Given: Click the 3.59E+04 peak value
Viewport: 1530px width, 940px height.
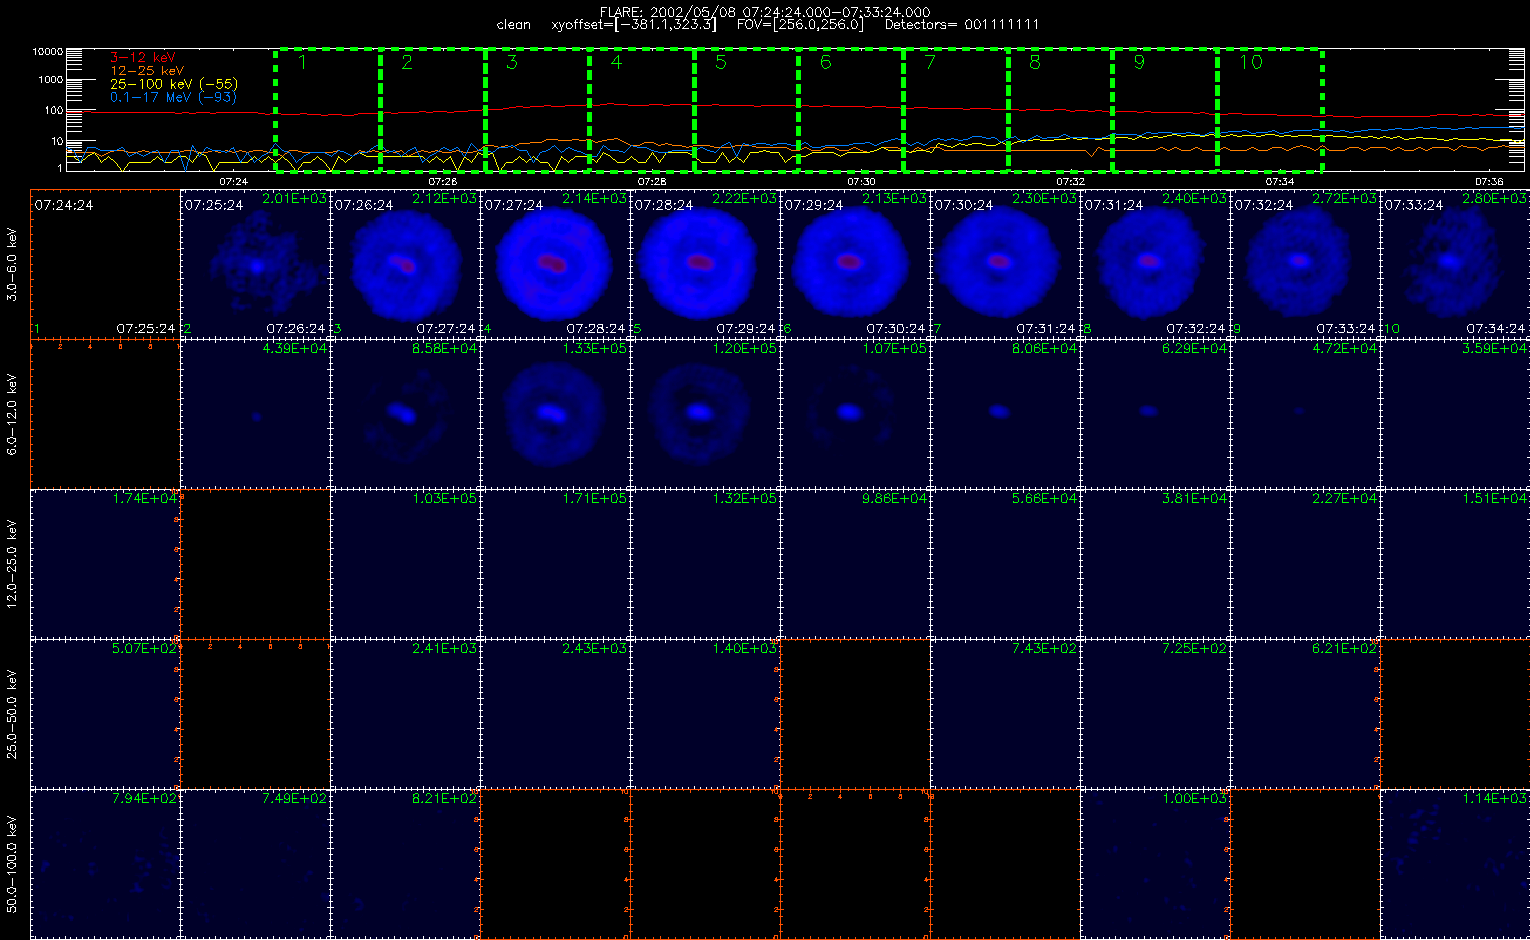Looking at the screenshot, I should pyautogui.click(x=1495, y=348).
